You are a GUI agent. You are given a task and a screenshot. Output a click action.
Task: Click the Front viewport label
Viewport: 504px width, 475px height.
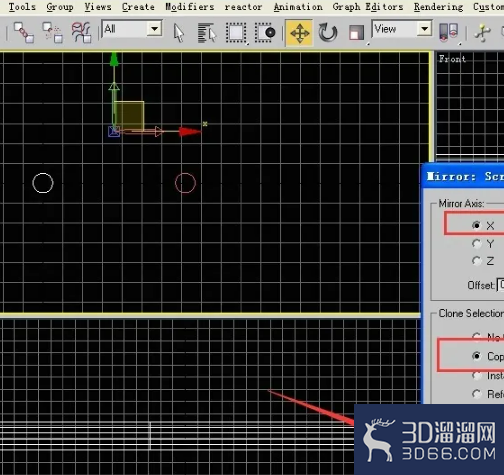[452, 59]
